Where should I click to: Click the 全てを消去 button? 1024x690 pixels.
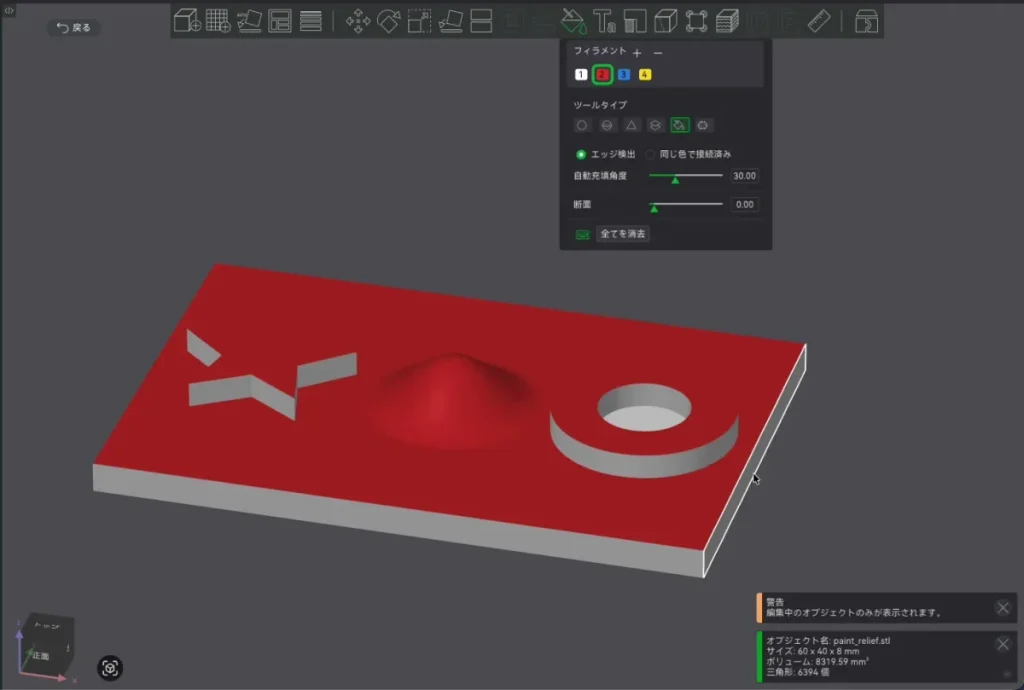tap(622, 234)
